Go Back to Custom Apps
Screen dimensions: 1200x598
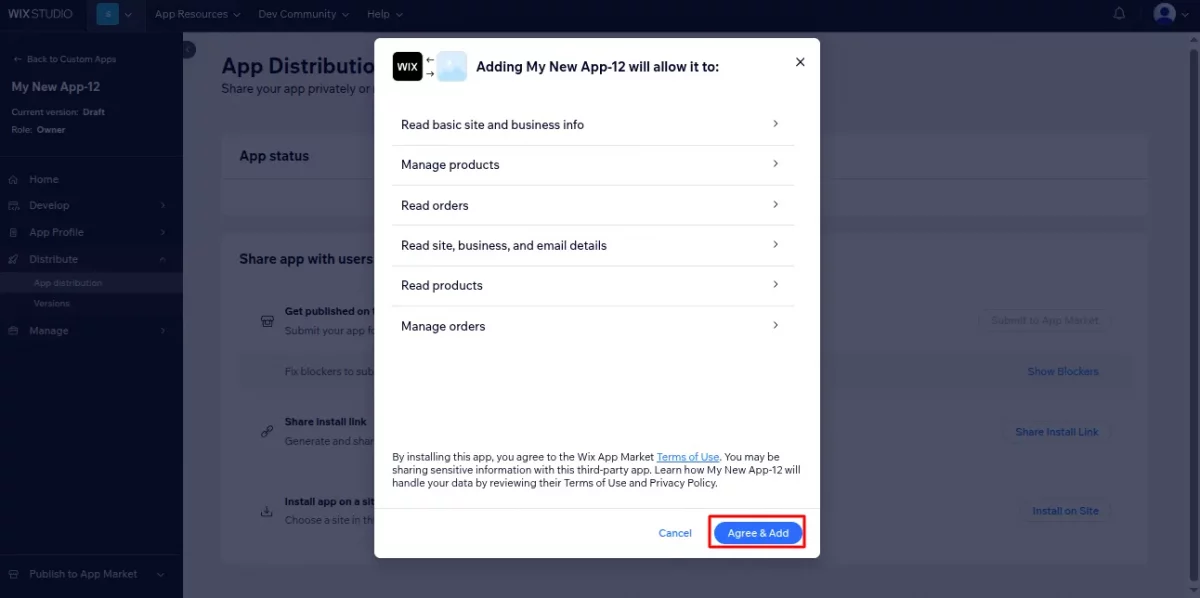click(65, 59)
